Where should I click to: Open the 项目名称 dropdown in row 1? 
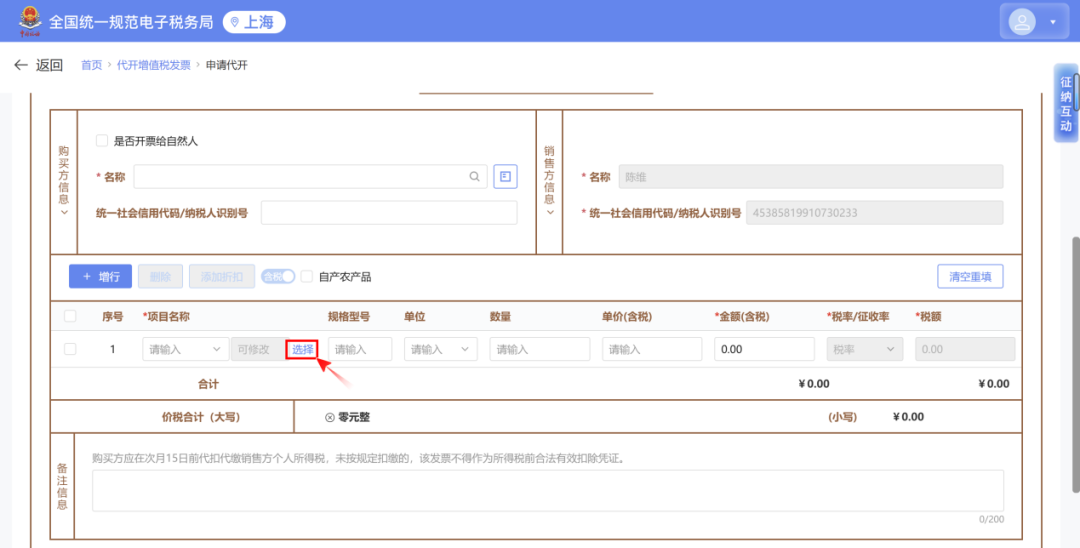(x=185, y=349)
